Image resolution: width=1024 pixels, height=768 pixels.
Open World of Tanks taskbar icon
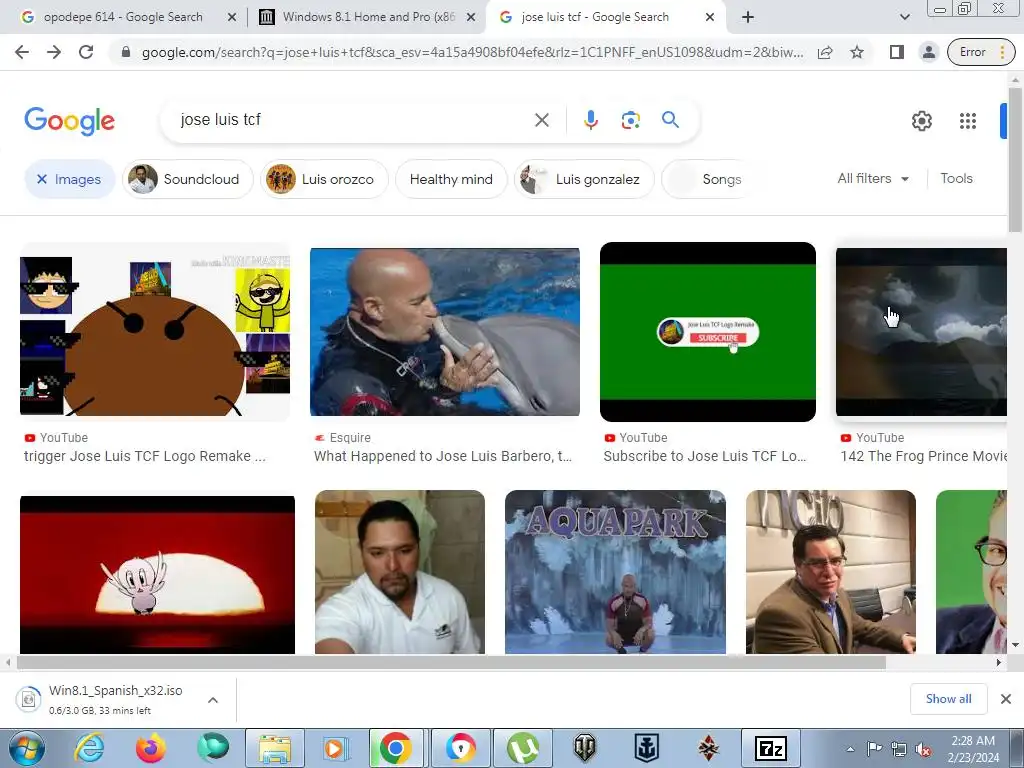point(584,748)
